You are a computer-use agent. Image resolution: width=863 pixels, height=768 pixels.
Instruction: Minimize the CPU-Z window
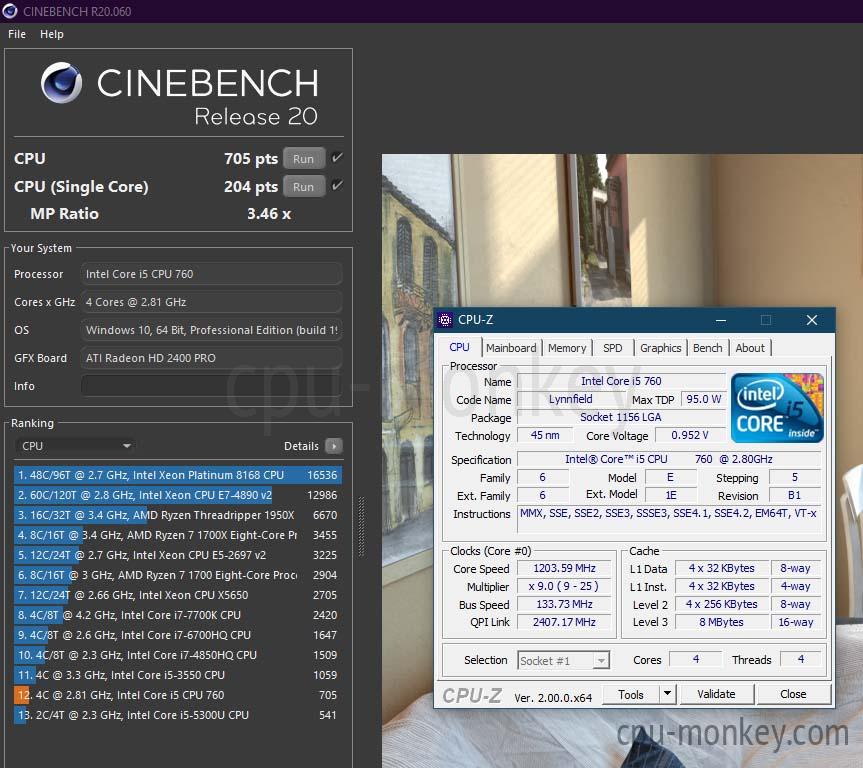[720, 320]
